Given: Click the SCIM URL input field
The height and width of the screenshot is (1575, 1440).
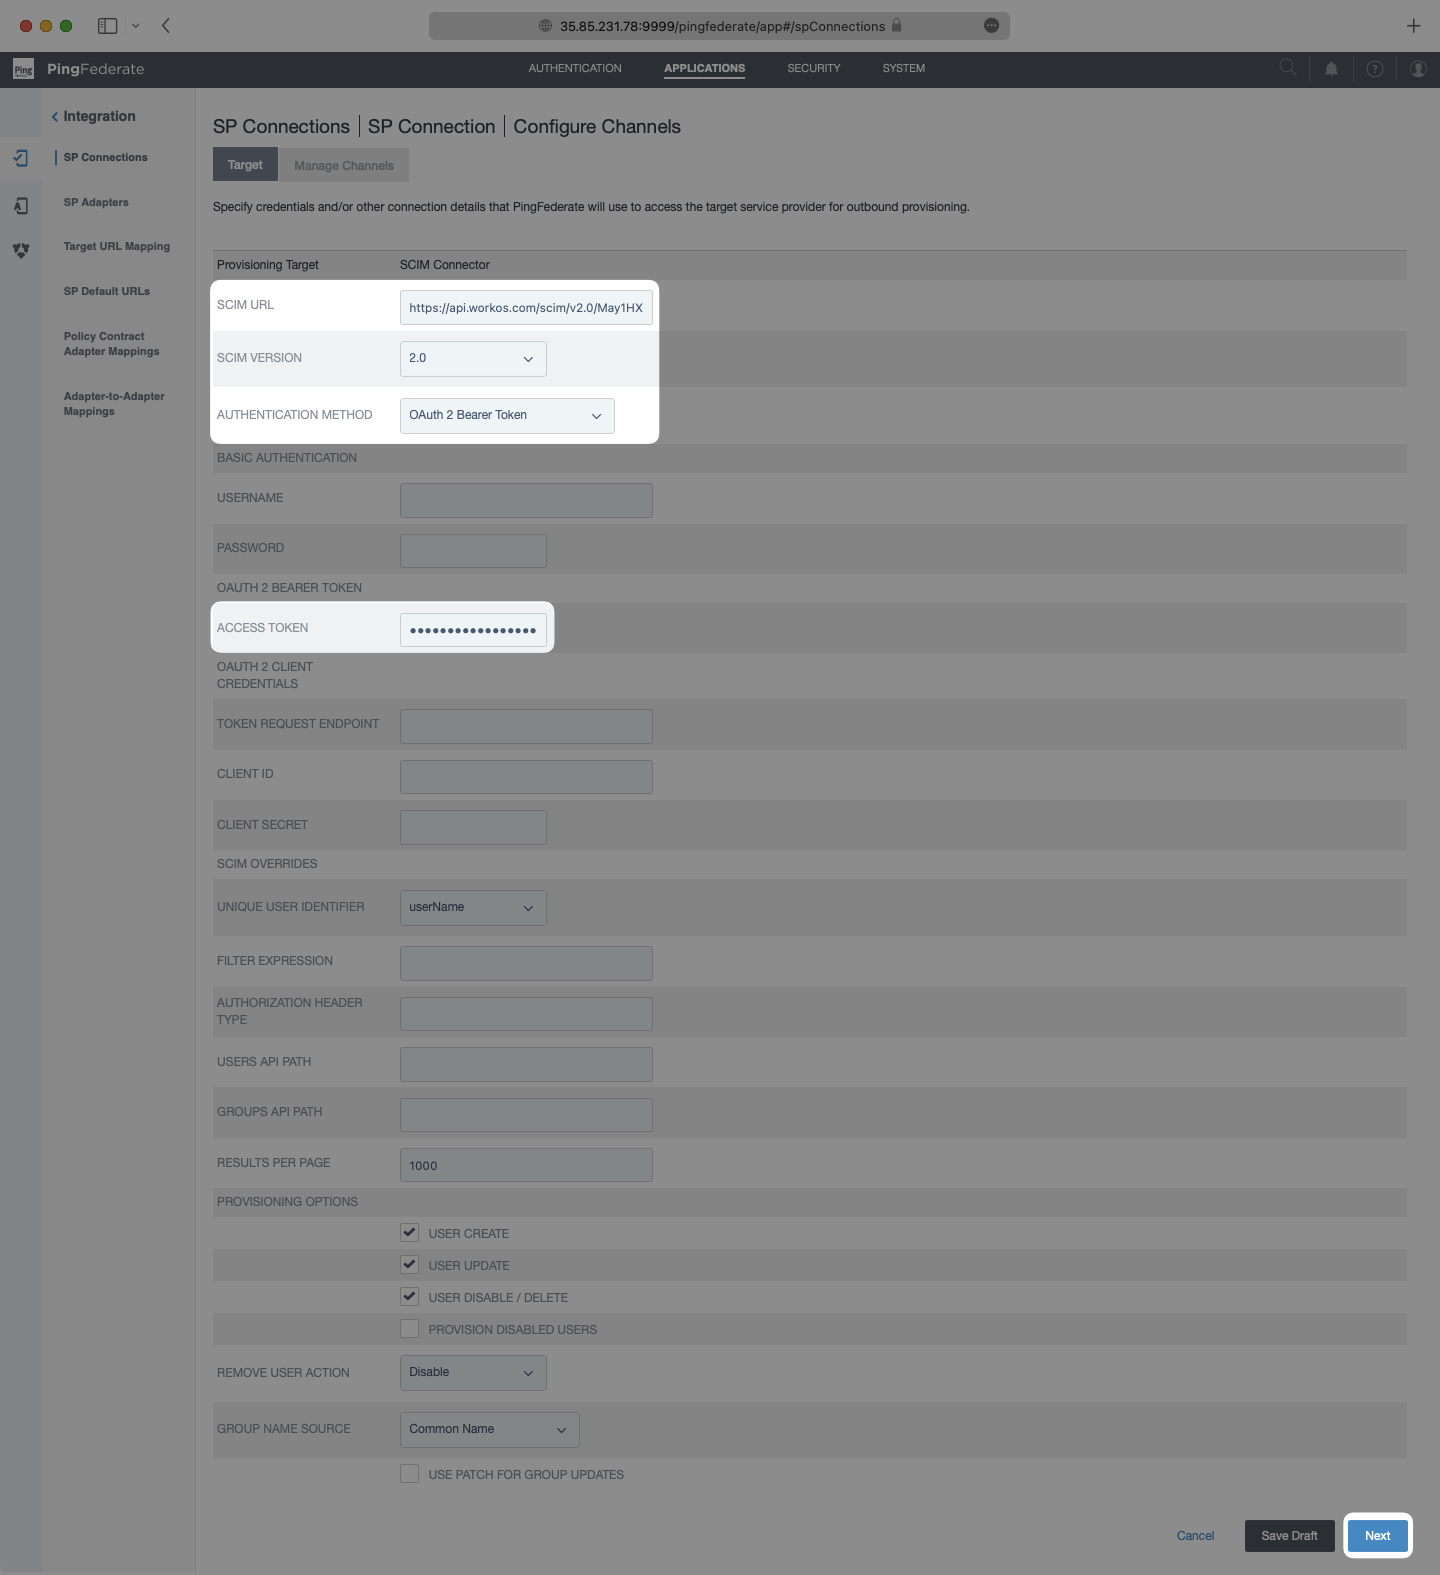Looking at the screenshot, I should [526, 308].
